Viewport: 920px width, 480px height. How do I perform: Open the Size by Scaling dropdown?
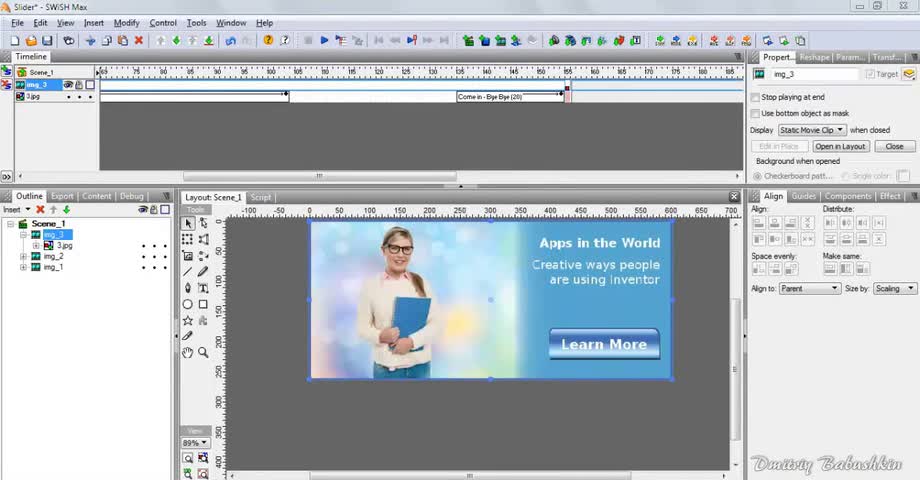[894, 288]
